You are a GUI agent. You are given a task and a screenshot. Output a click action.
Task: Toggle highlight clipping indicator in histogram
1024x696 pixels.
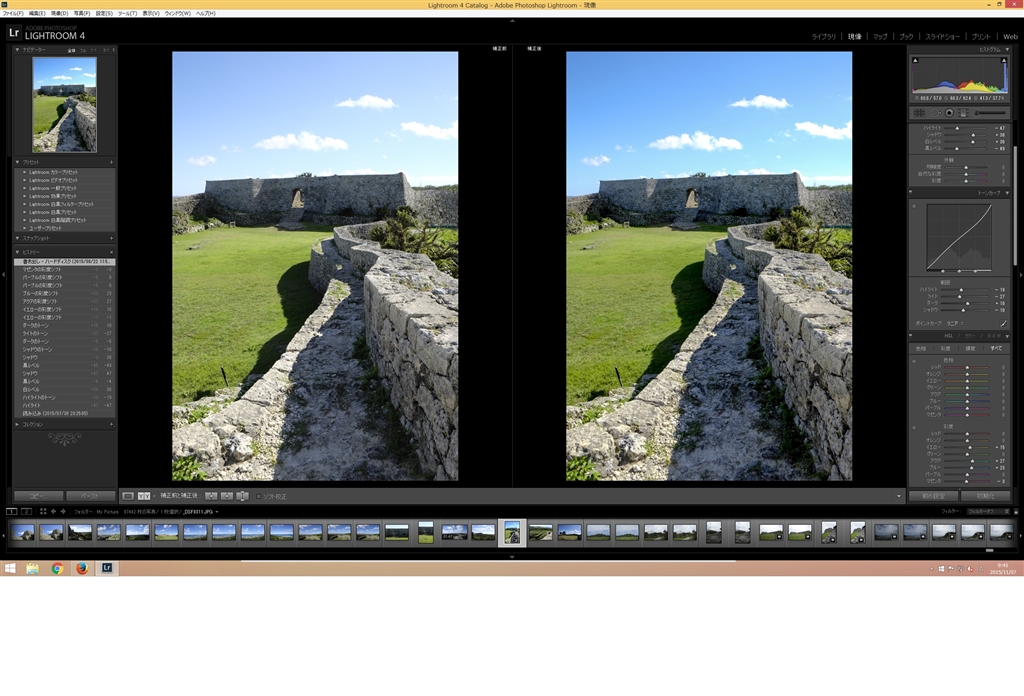(x=1004, y=60)
